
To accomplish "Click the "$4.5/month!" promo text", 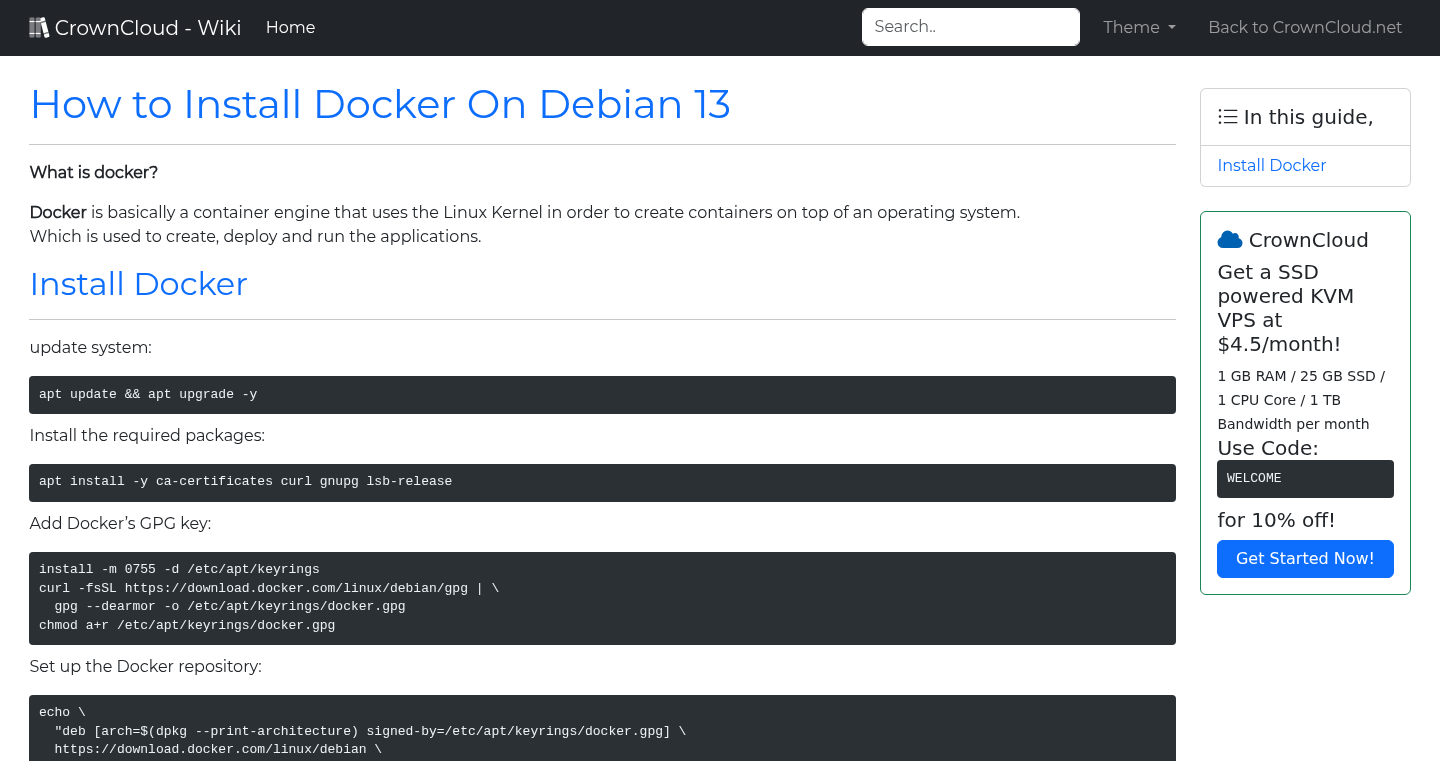I will [1279, 343].
